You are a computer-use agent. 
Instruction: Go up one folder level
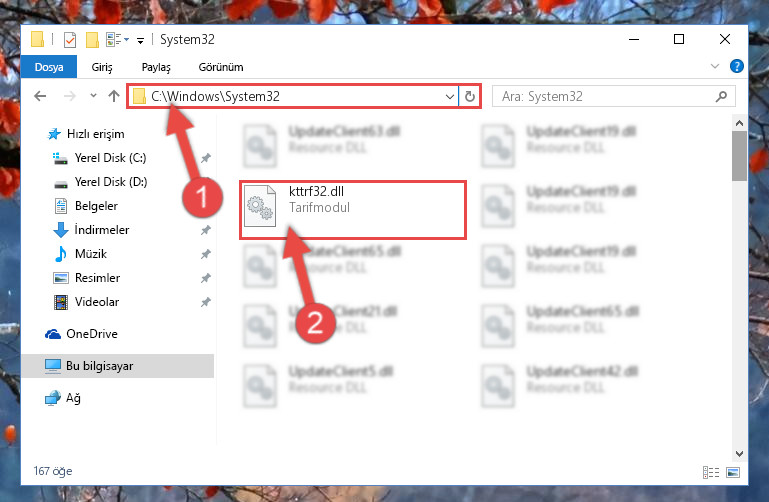pos(114,96)
